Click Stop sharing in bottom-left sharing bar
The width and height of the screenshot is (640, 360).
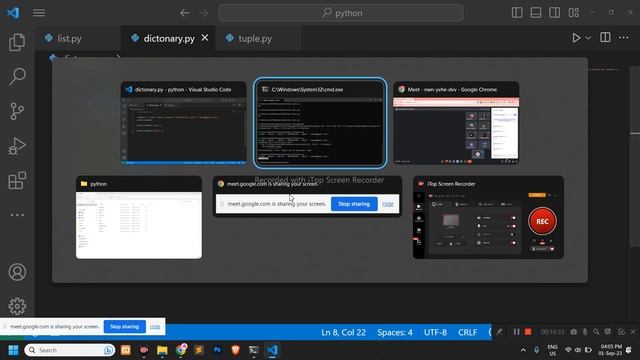[124, 327]
